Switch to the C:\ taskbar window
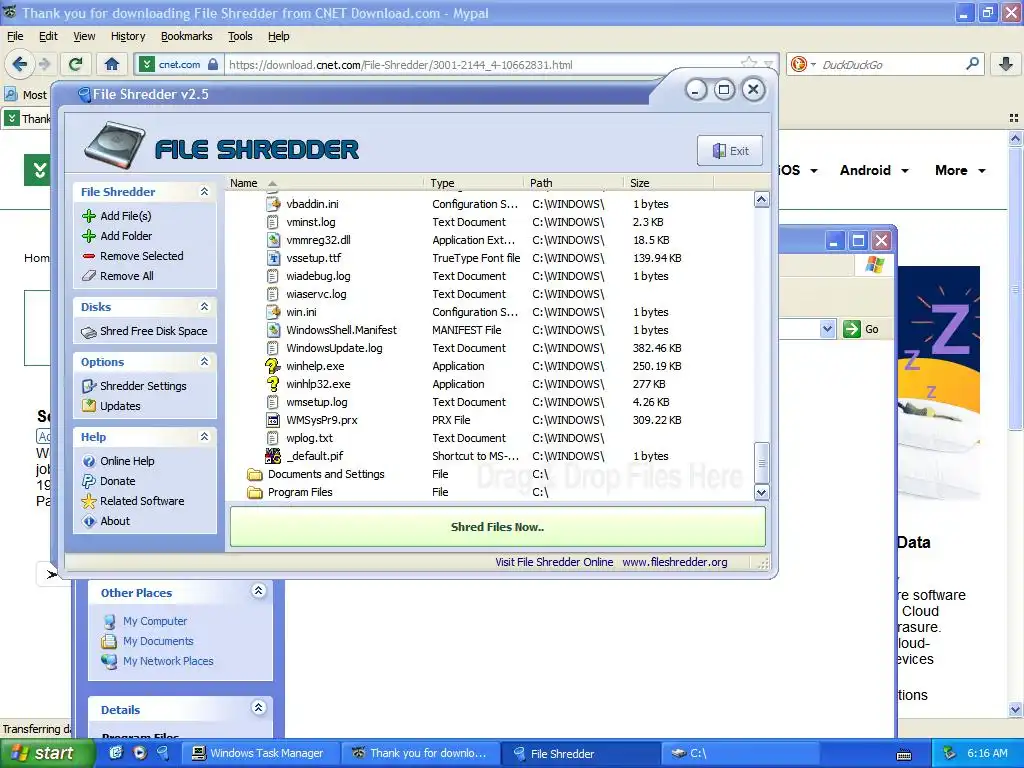1024x768 pixels. coord(741,753)
